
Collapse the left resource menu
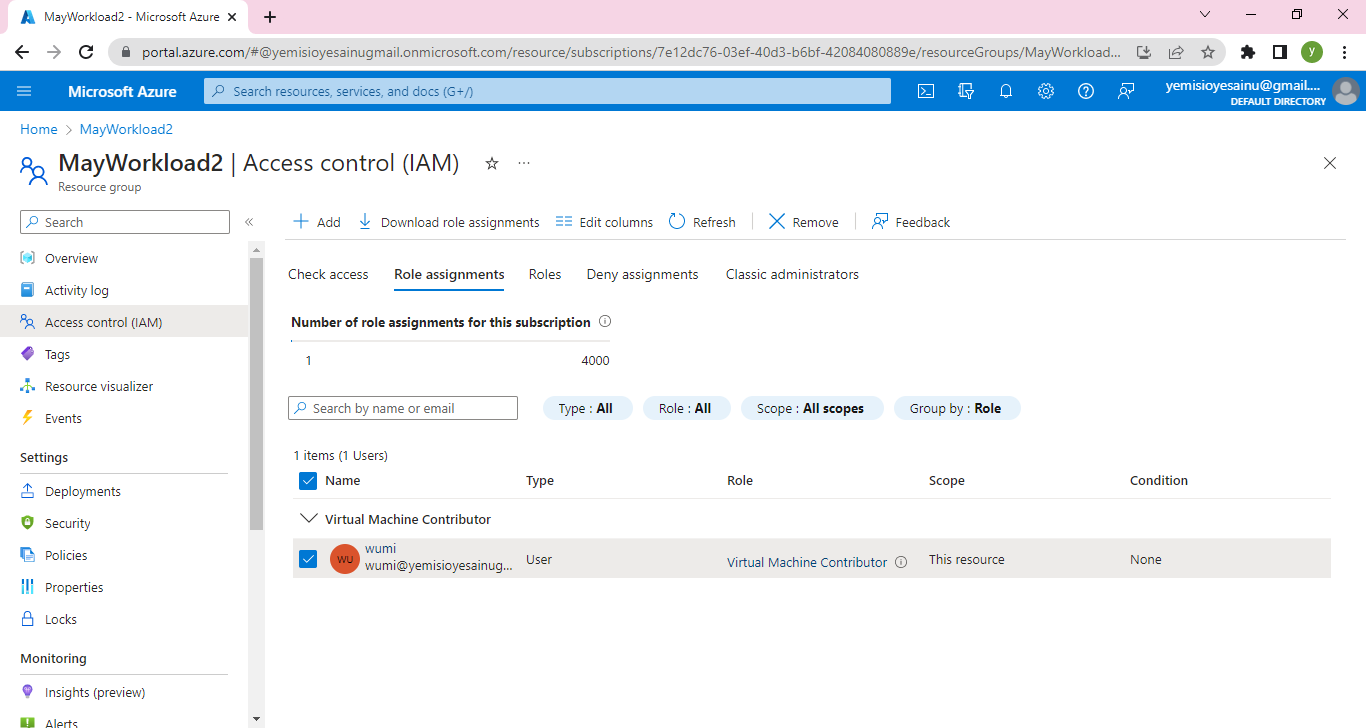coord(249,222)
